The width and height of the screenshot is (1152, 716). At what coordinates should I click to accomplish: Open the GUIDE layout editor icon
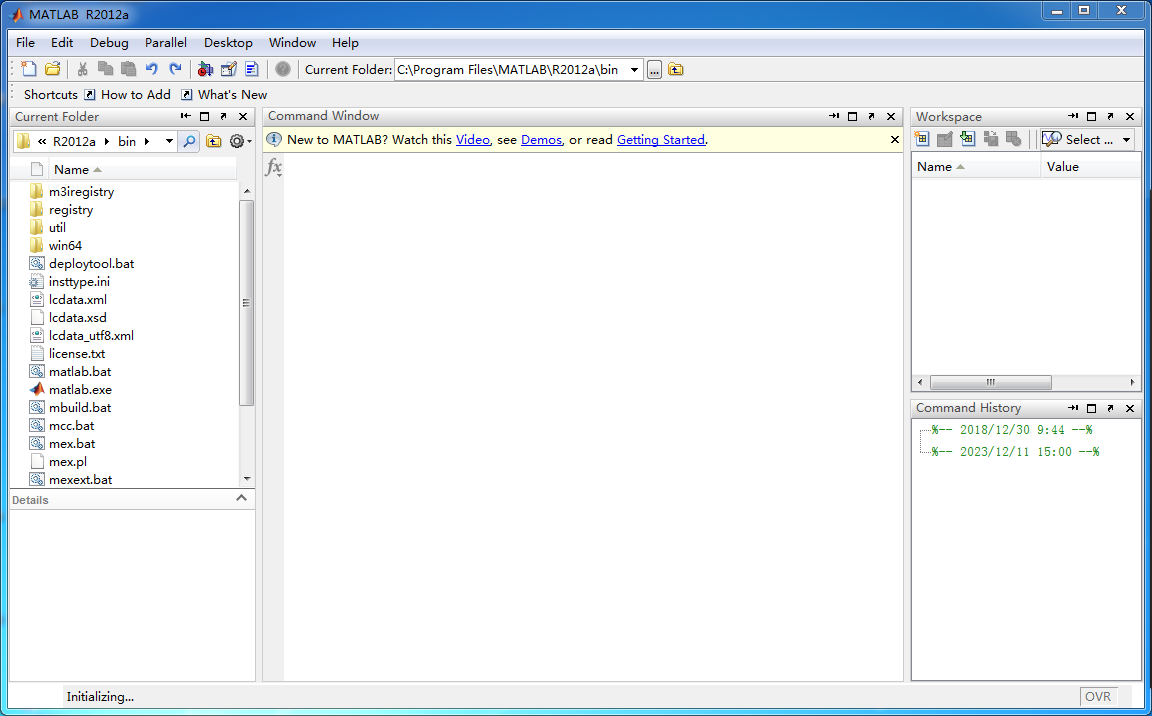click(x=228, y=69)
